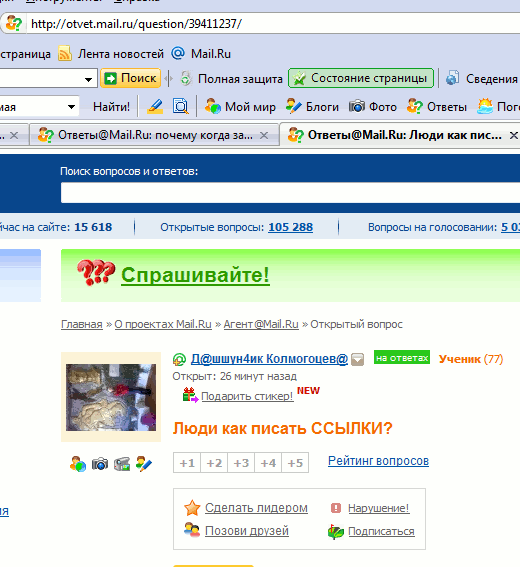
Task: Click the Спрашивайте! link
Action: 195,275
